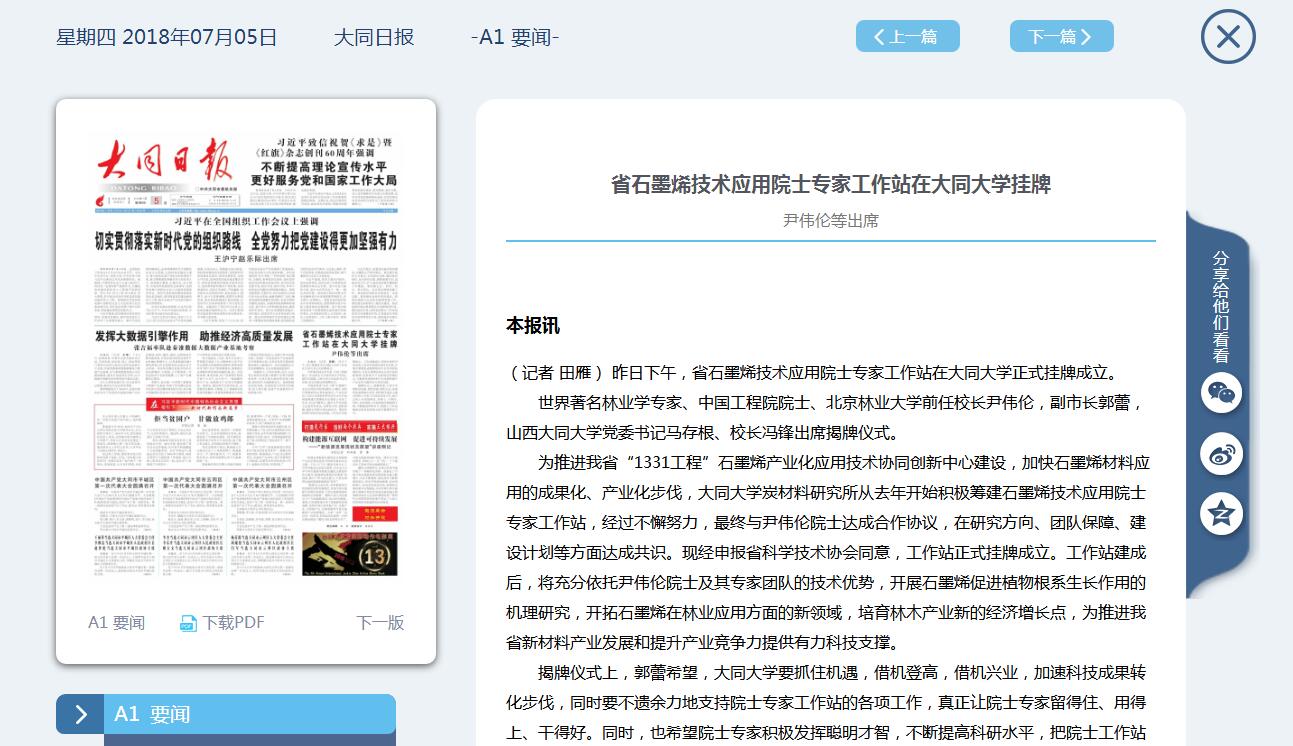Click the subtitle 尹伟伦等出席
Screen dimensions: 1293x746
831,221
